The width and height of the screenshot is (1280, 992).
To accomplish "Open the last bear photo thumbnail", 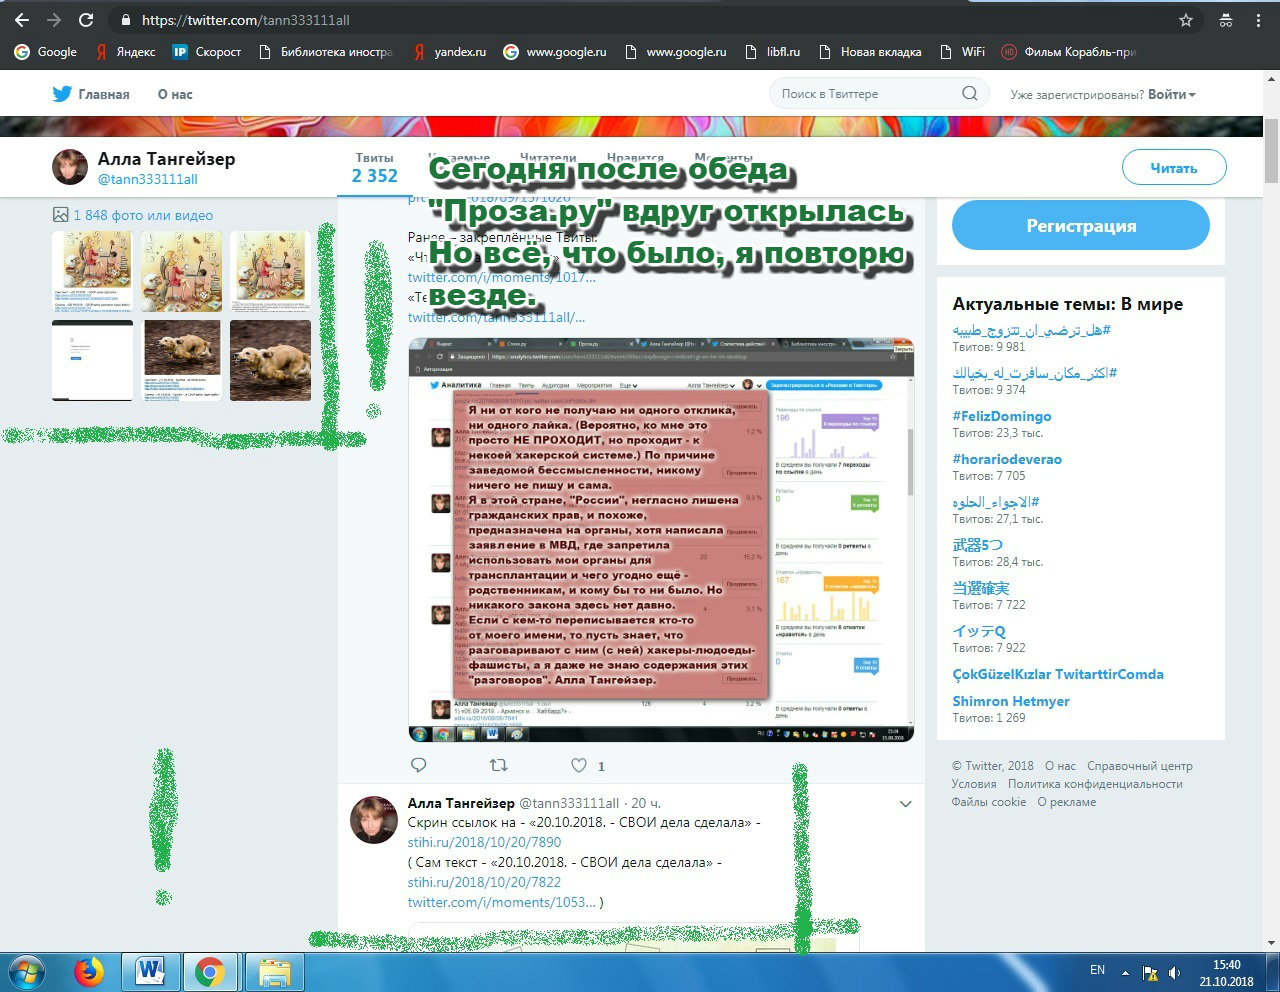I will click(270, 360).
